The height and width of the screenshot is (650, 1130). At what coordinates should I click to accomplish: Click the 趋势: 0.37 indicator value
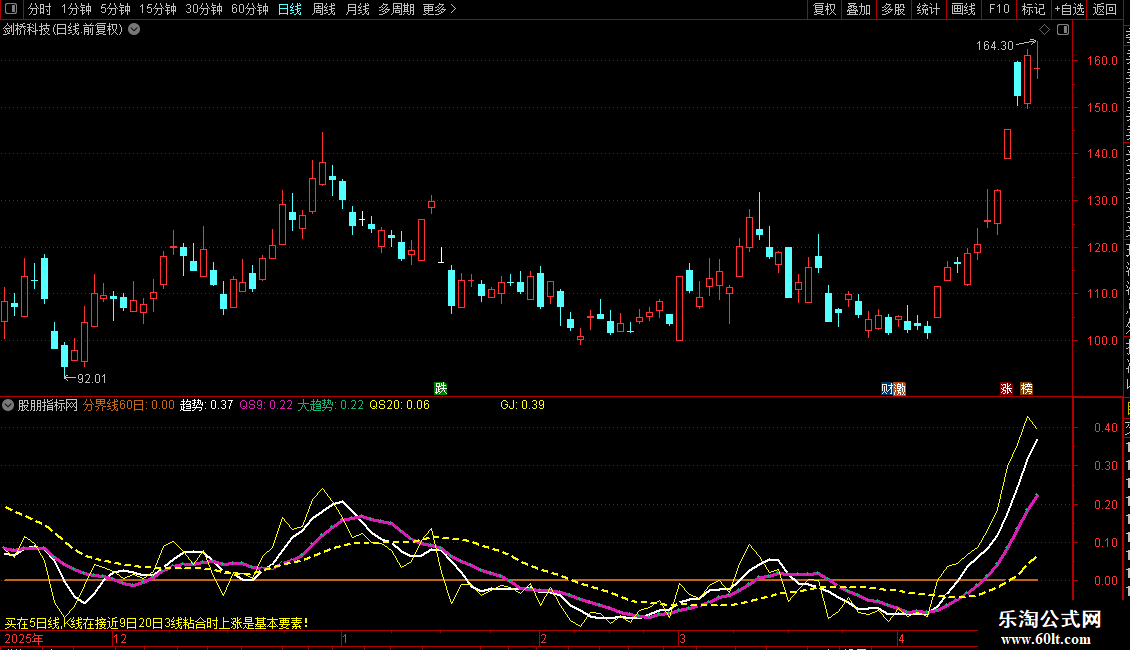point(206,405)
